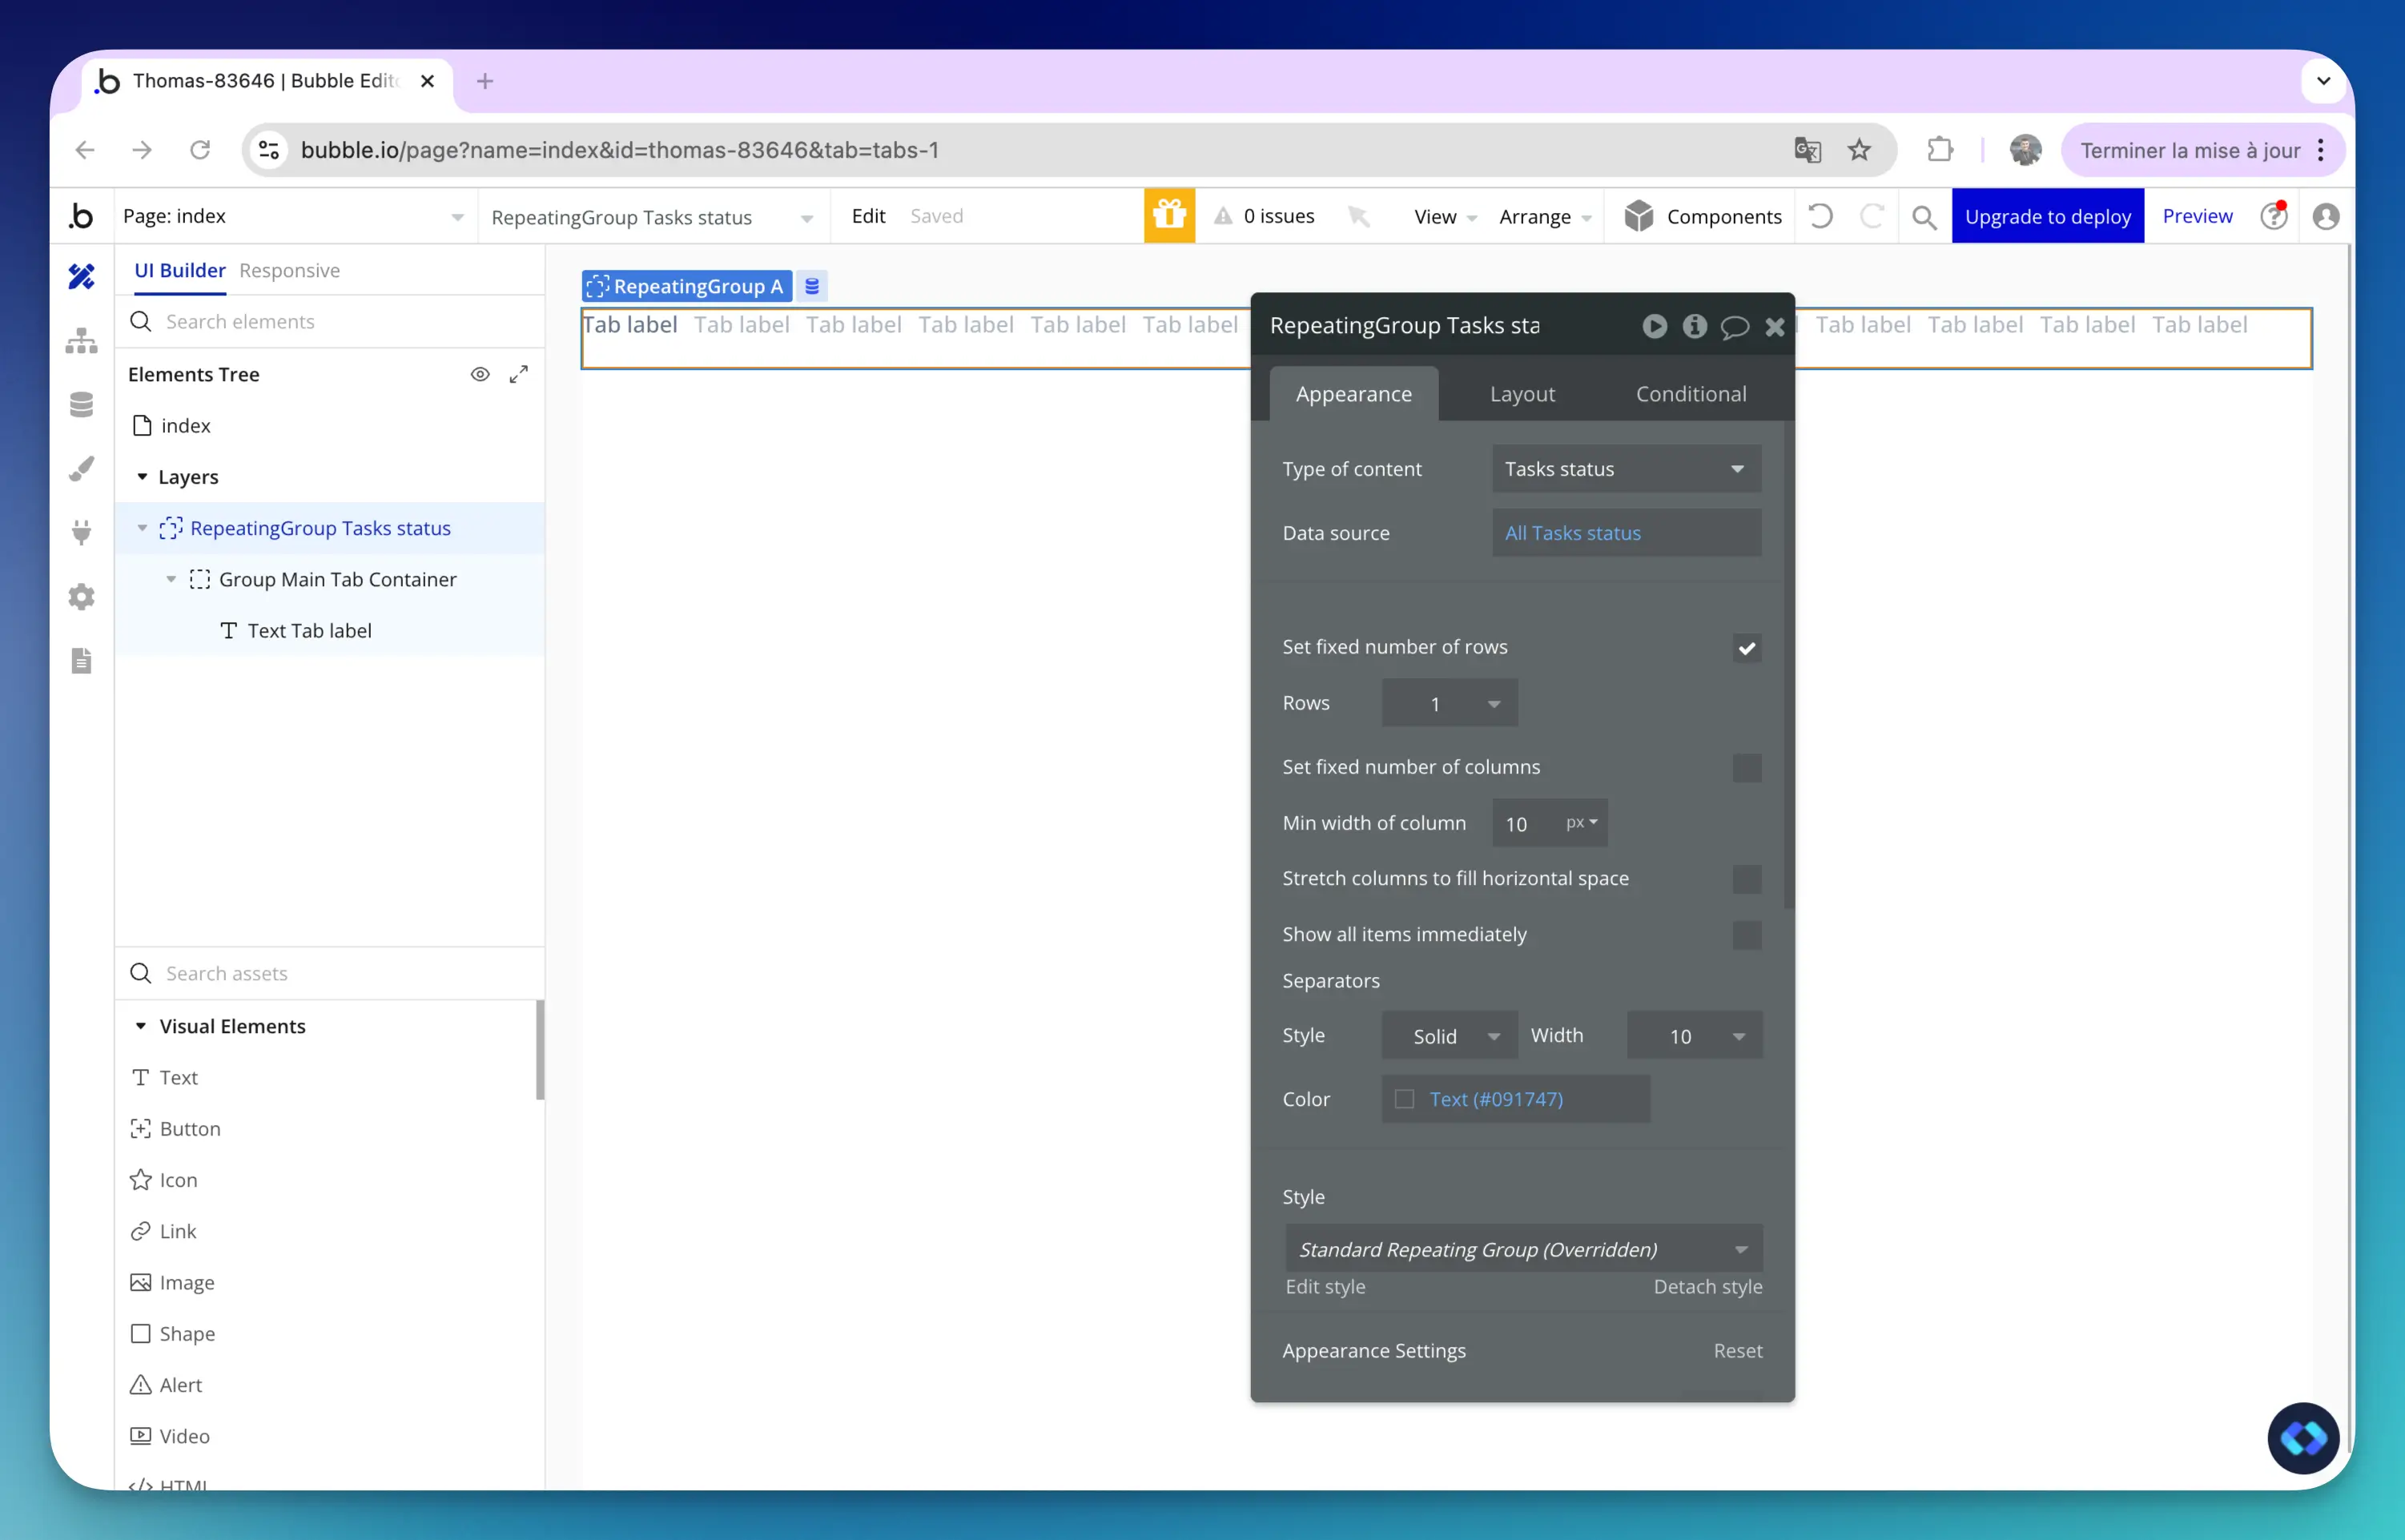Change the px unit for min column width

click(1582, 823)
